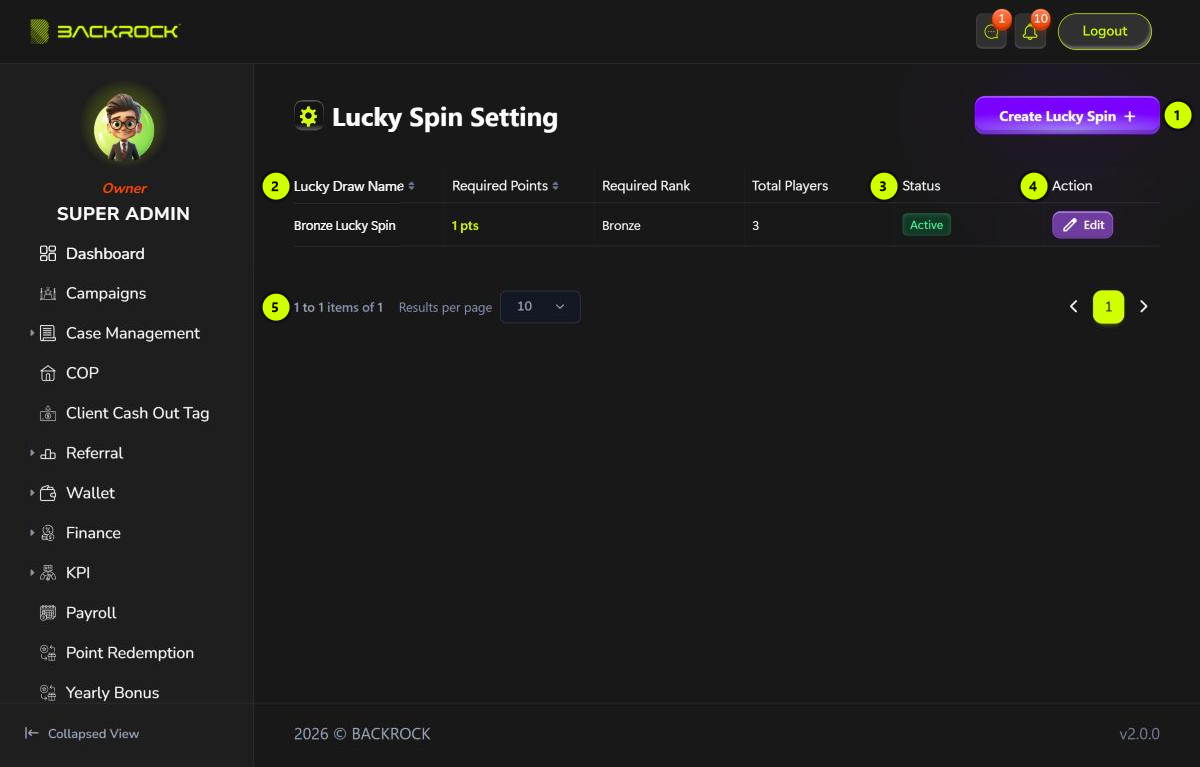Click the gear icon beside Lucky Spin Setting
Image resolution: width=1200 pixels, height=767 pixels.
[x=308, y=116]
